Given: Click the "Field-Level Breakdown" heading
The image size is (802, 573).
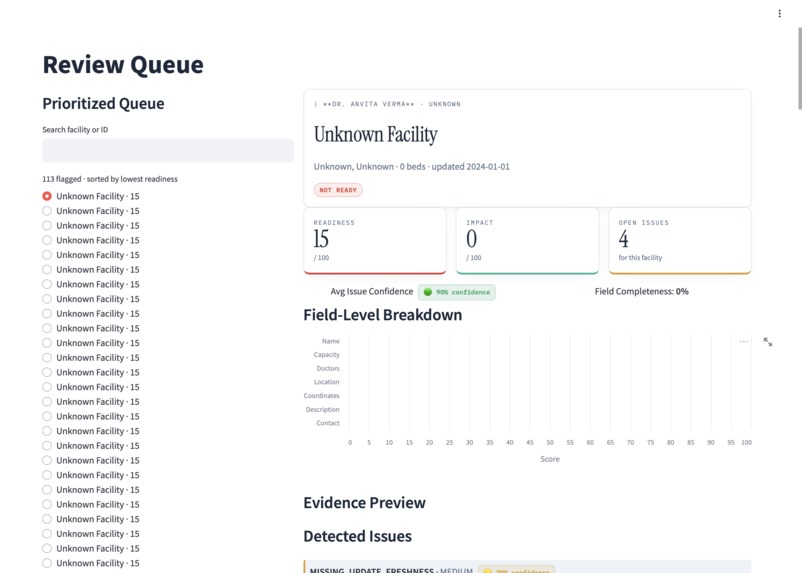Looking at the screenshot, I should pyautogui.click(x=383, y=315).
